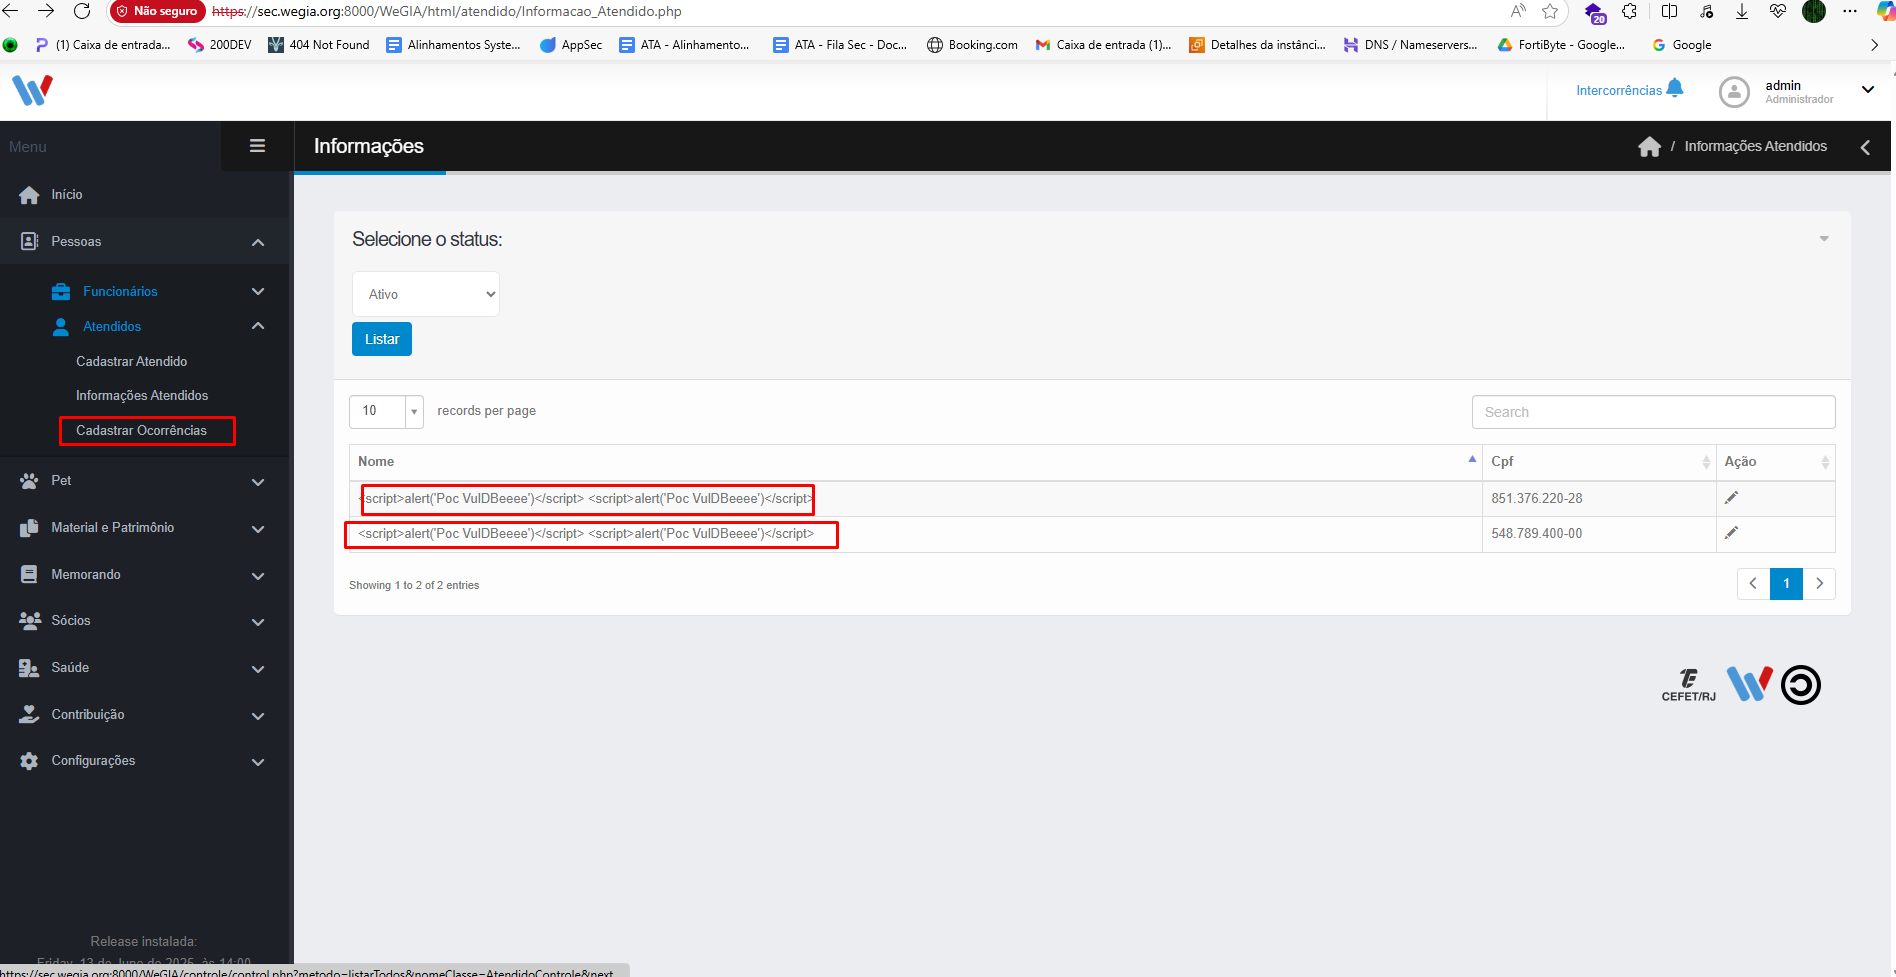
Task: Collapse the Pessoas menu chevron
Action: [x=258, y=242]
